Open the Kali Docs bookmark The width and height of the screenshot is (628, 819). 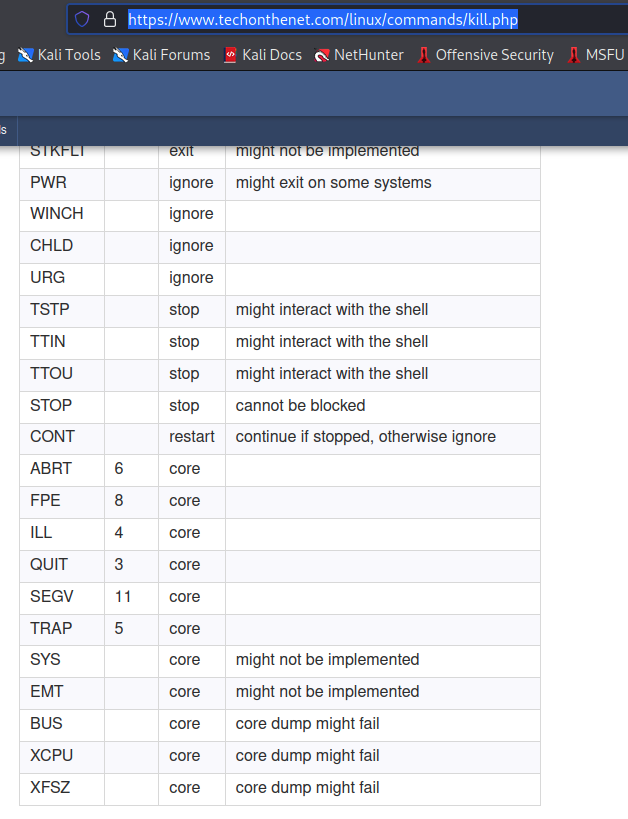(x=263, y=55)
